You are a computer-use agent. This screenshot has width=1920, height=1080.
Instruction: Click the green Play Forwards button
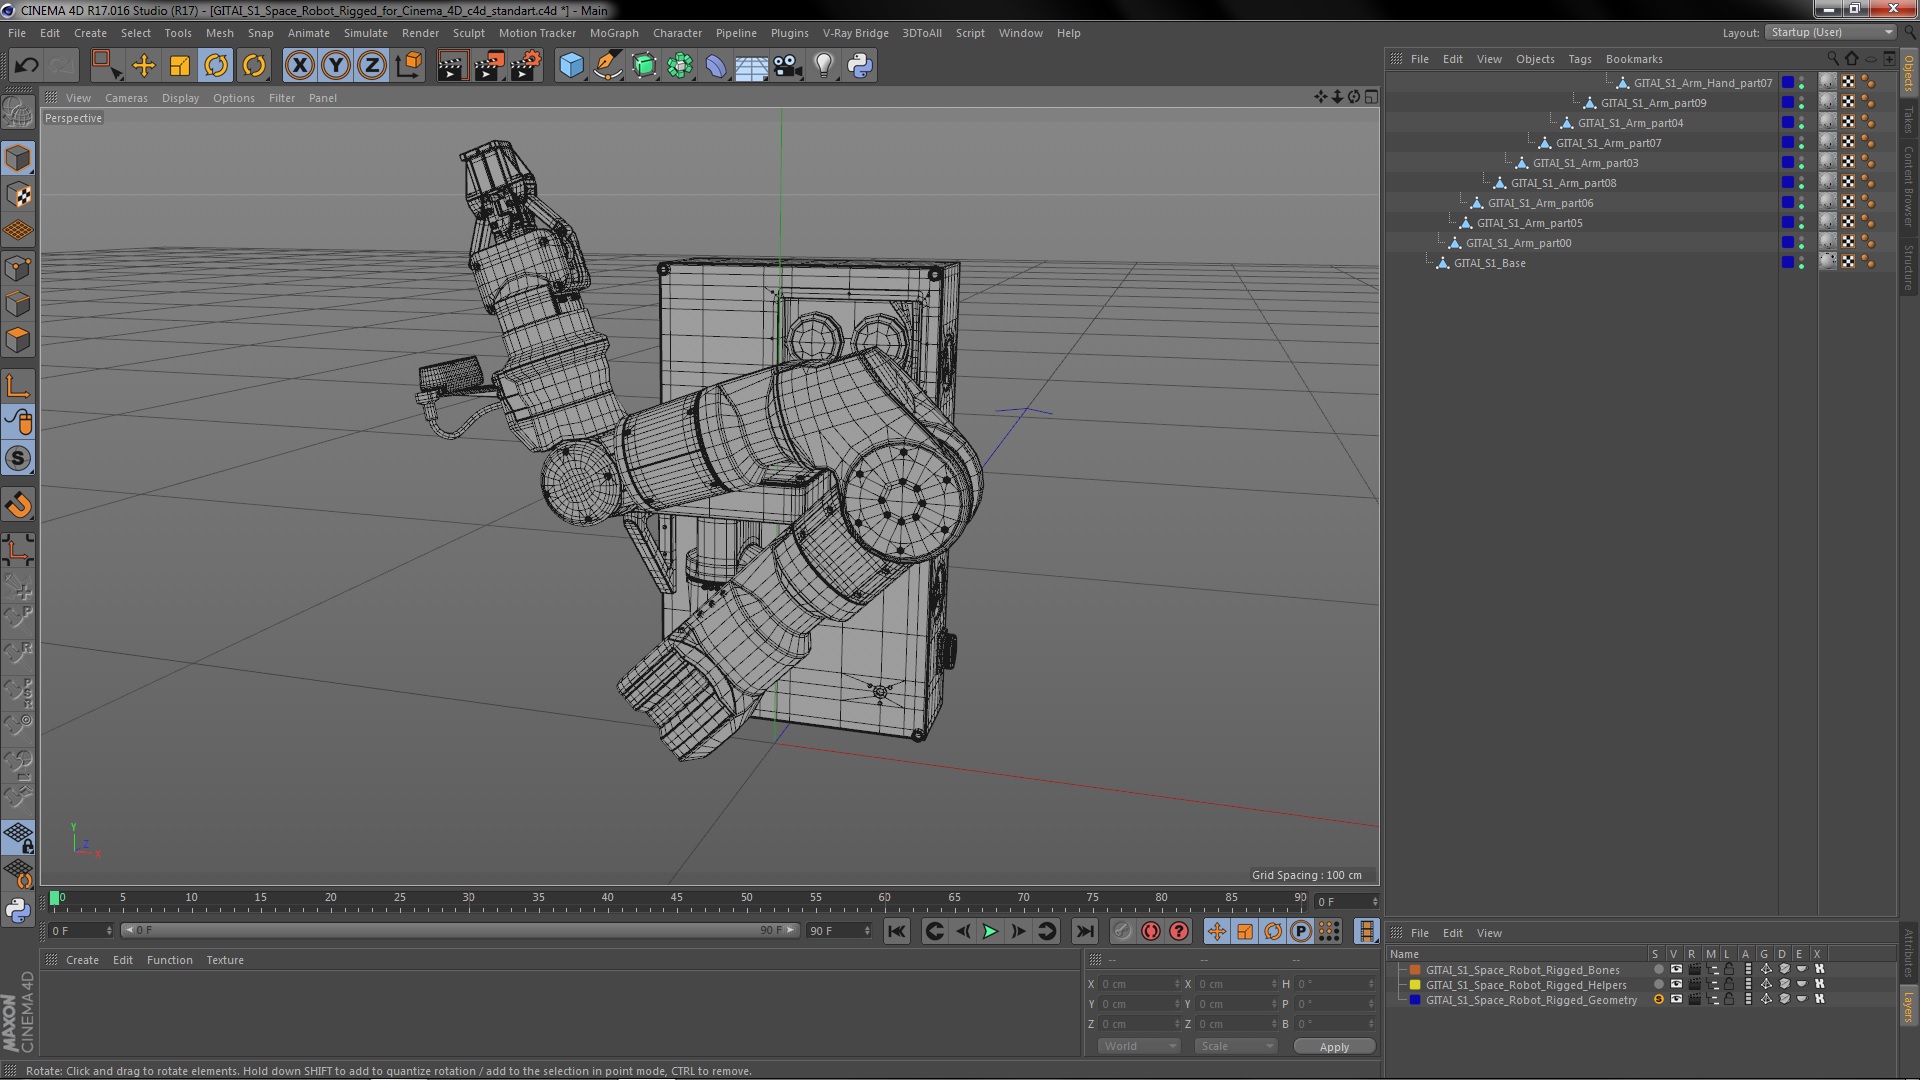click(x=990, y=931)
